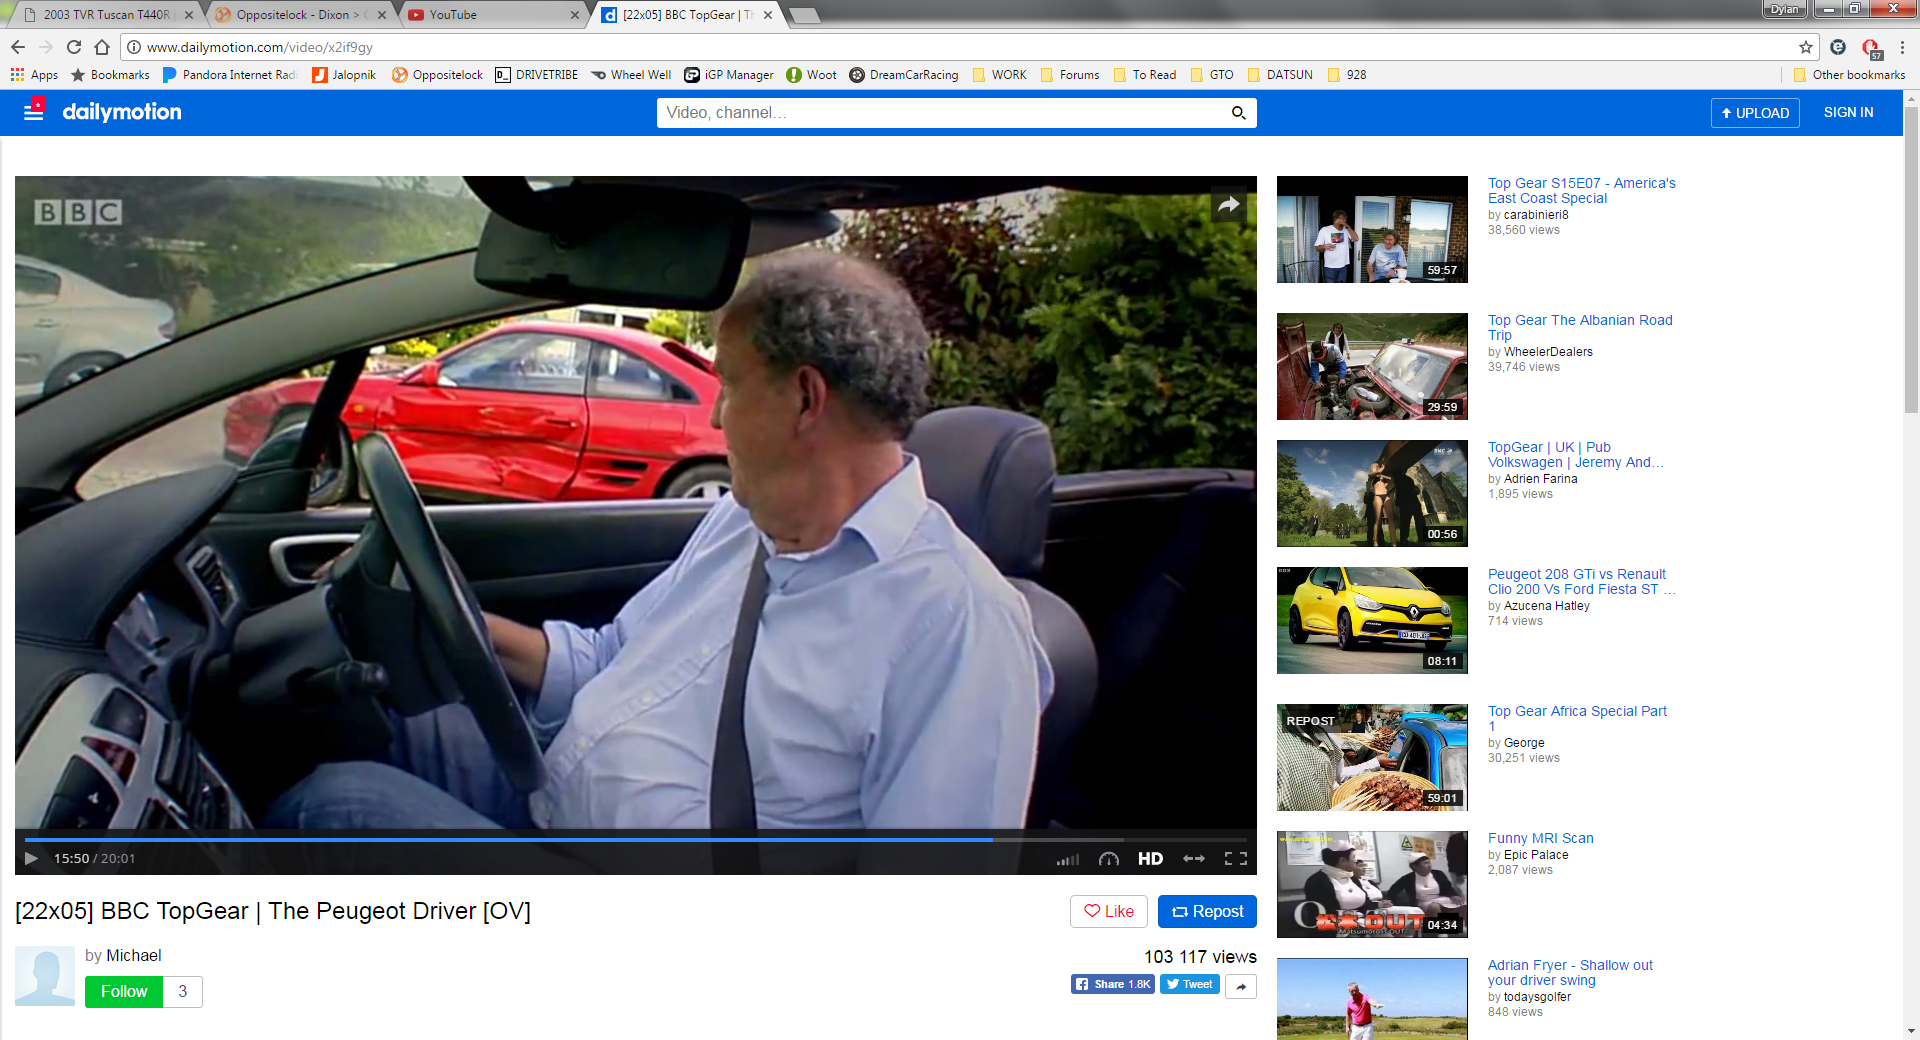Open channel Epic Palace
1920x1040 pixels.
pyautogui.click(x=1536, y=855)
